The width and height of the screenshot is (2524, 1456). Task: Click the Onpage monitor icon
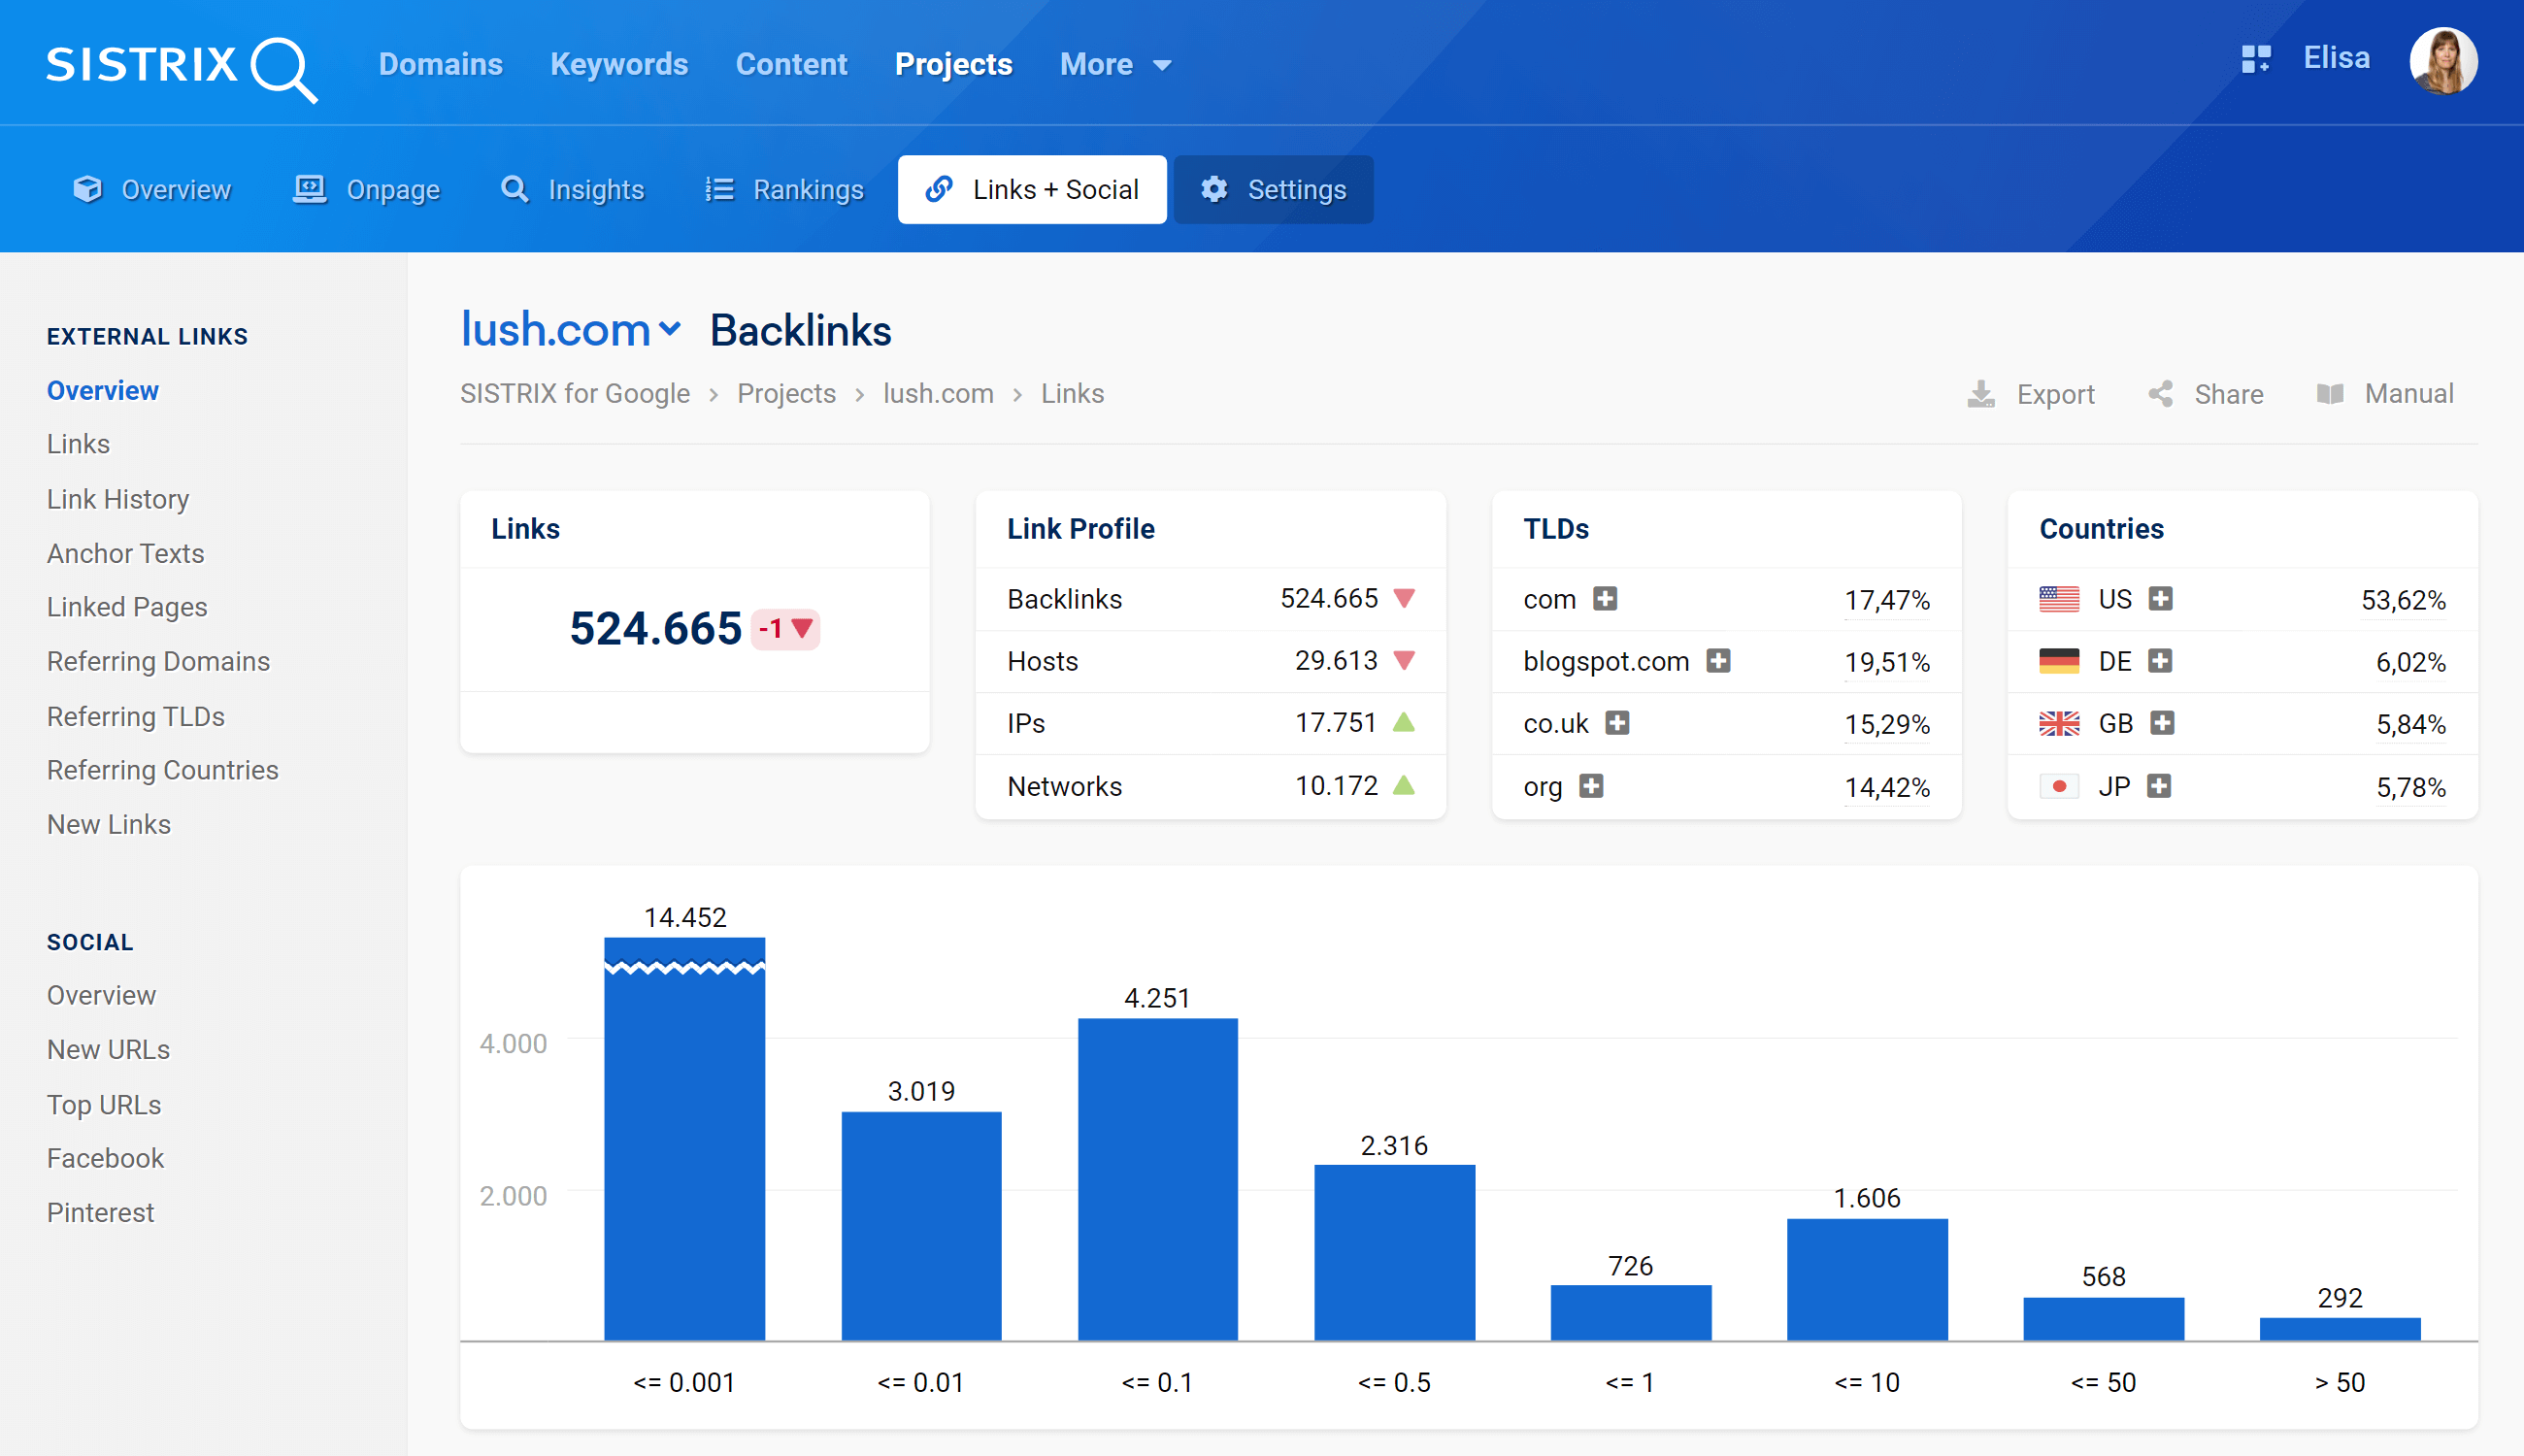point(310,189)
